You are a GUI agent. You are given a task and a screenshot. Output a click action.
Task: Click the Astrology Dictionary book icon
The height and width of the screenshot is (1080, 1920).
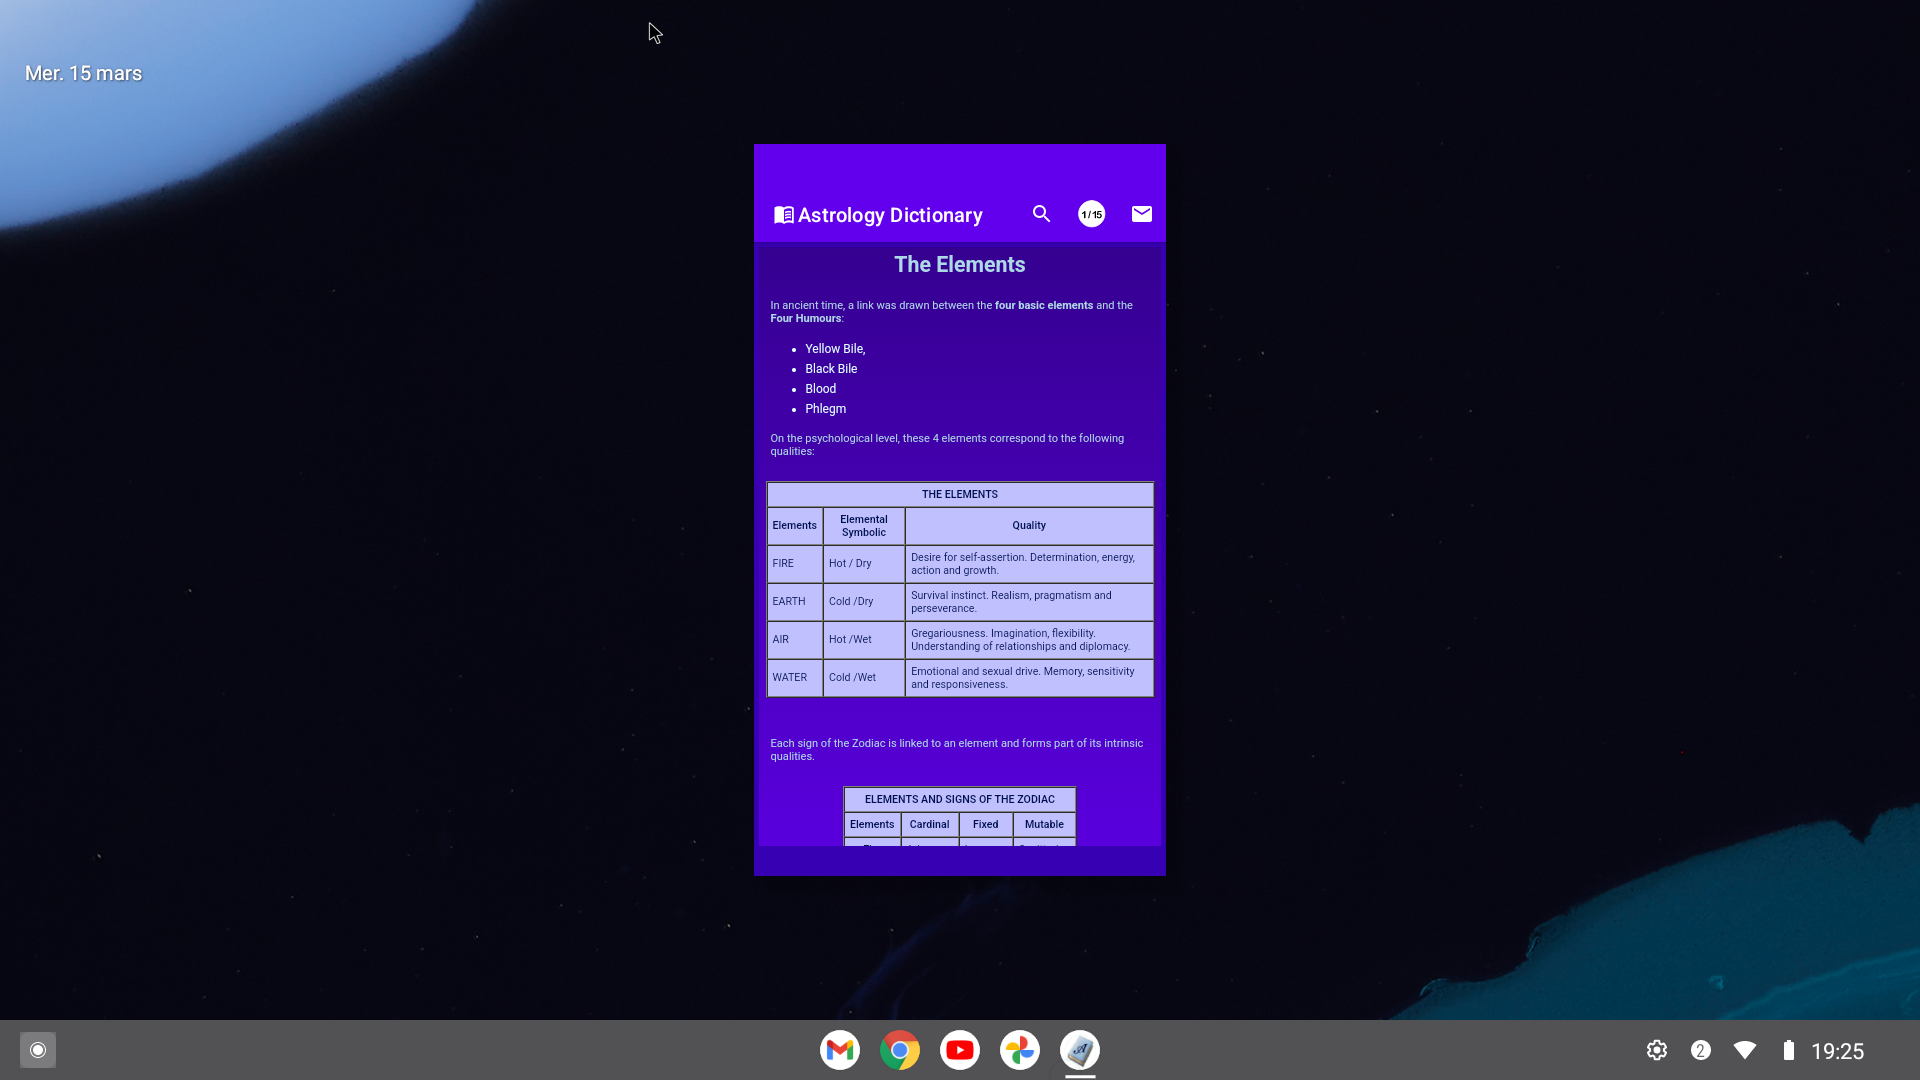click(784, 215)
